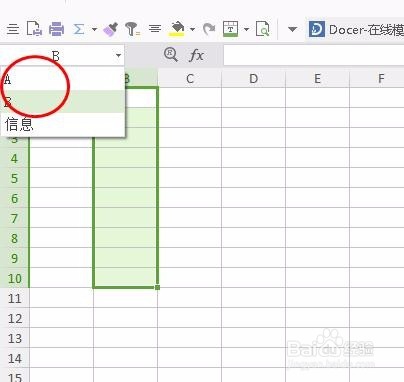Select row 4 header
This screenshot has height=382, width=404.
14,158
